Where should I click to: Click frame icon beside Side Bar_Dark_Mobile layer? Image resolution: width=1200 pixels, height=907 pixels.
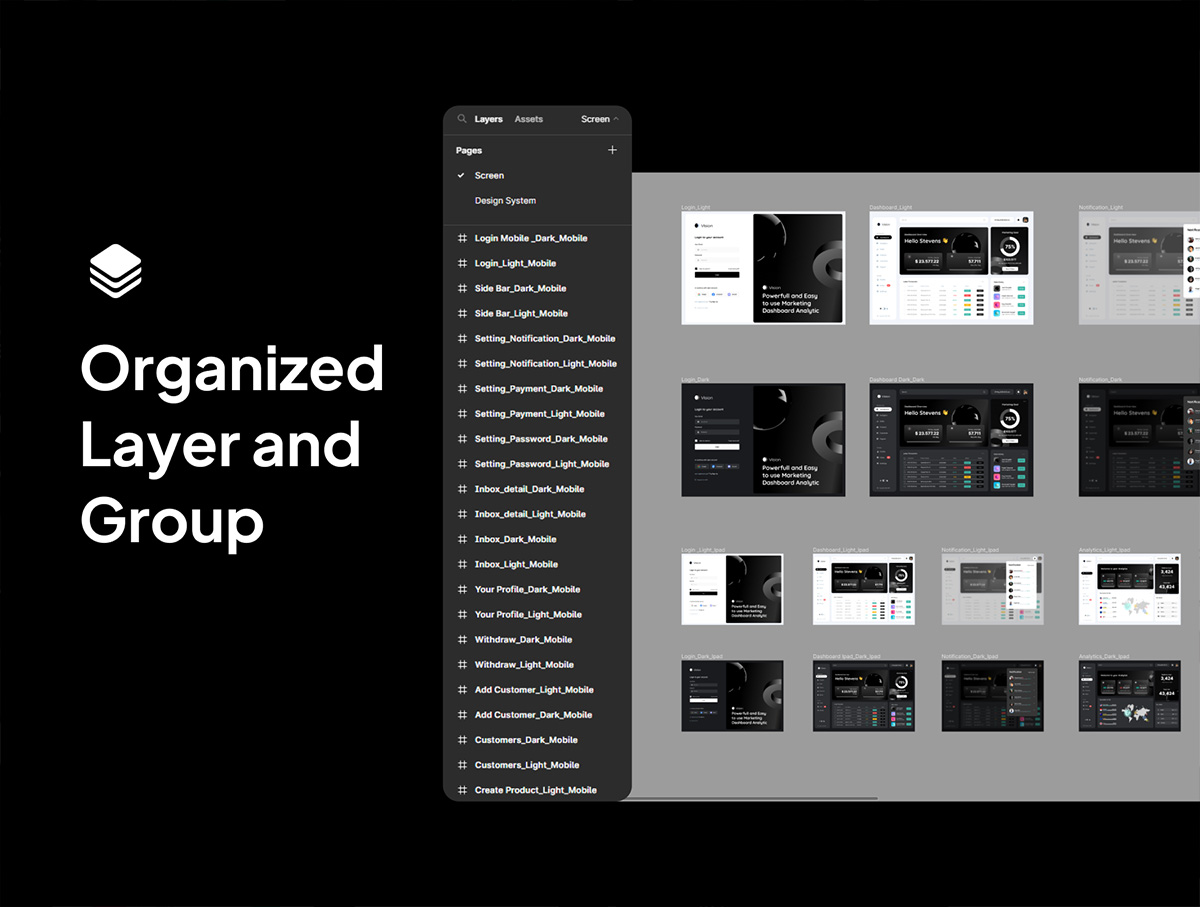click(462, 289)
